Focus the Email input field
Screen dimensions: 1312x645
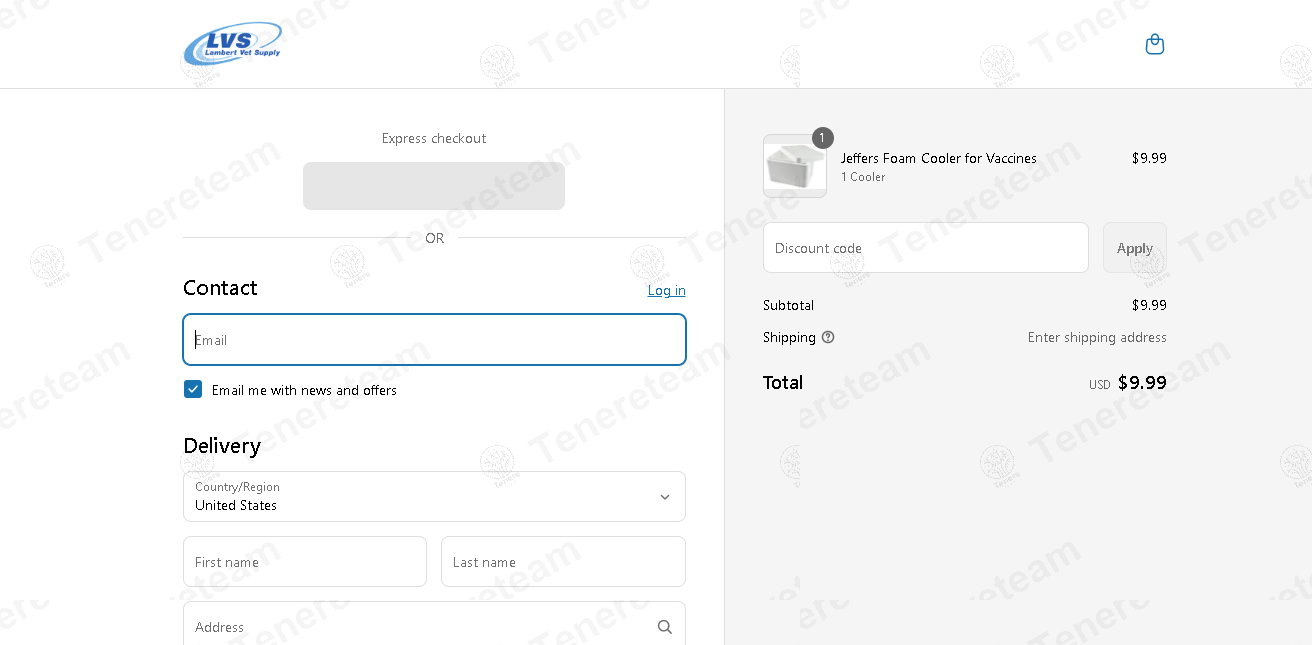tap(434, 340)
